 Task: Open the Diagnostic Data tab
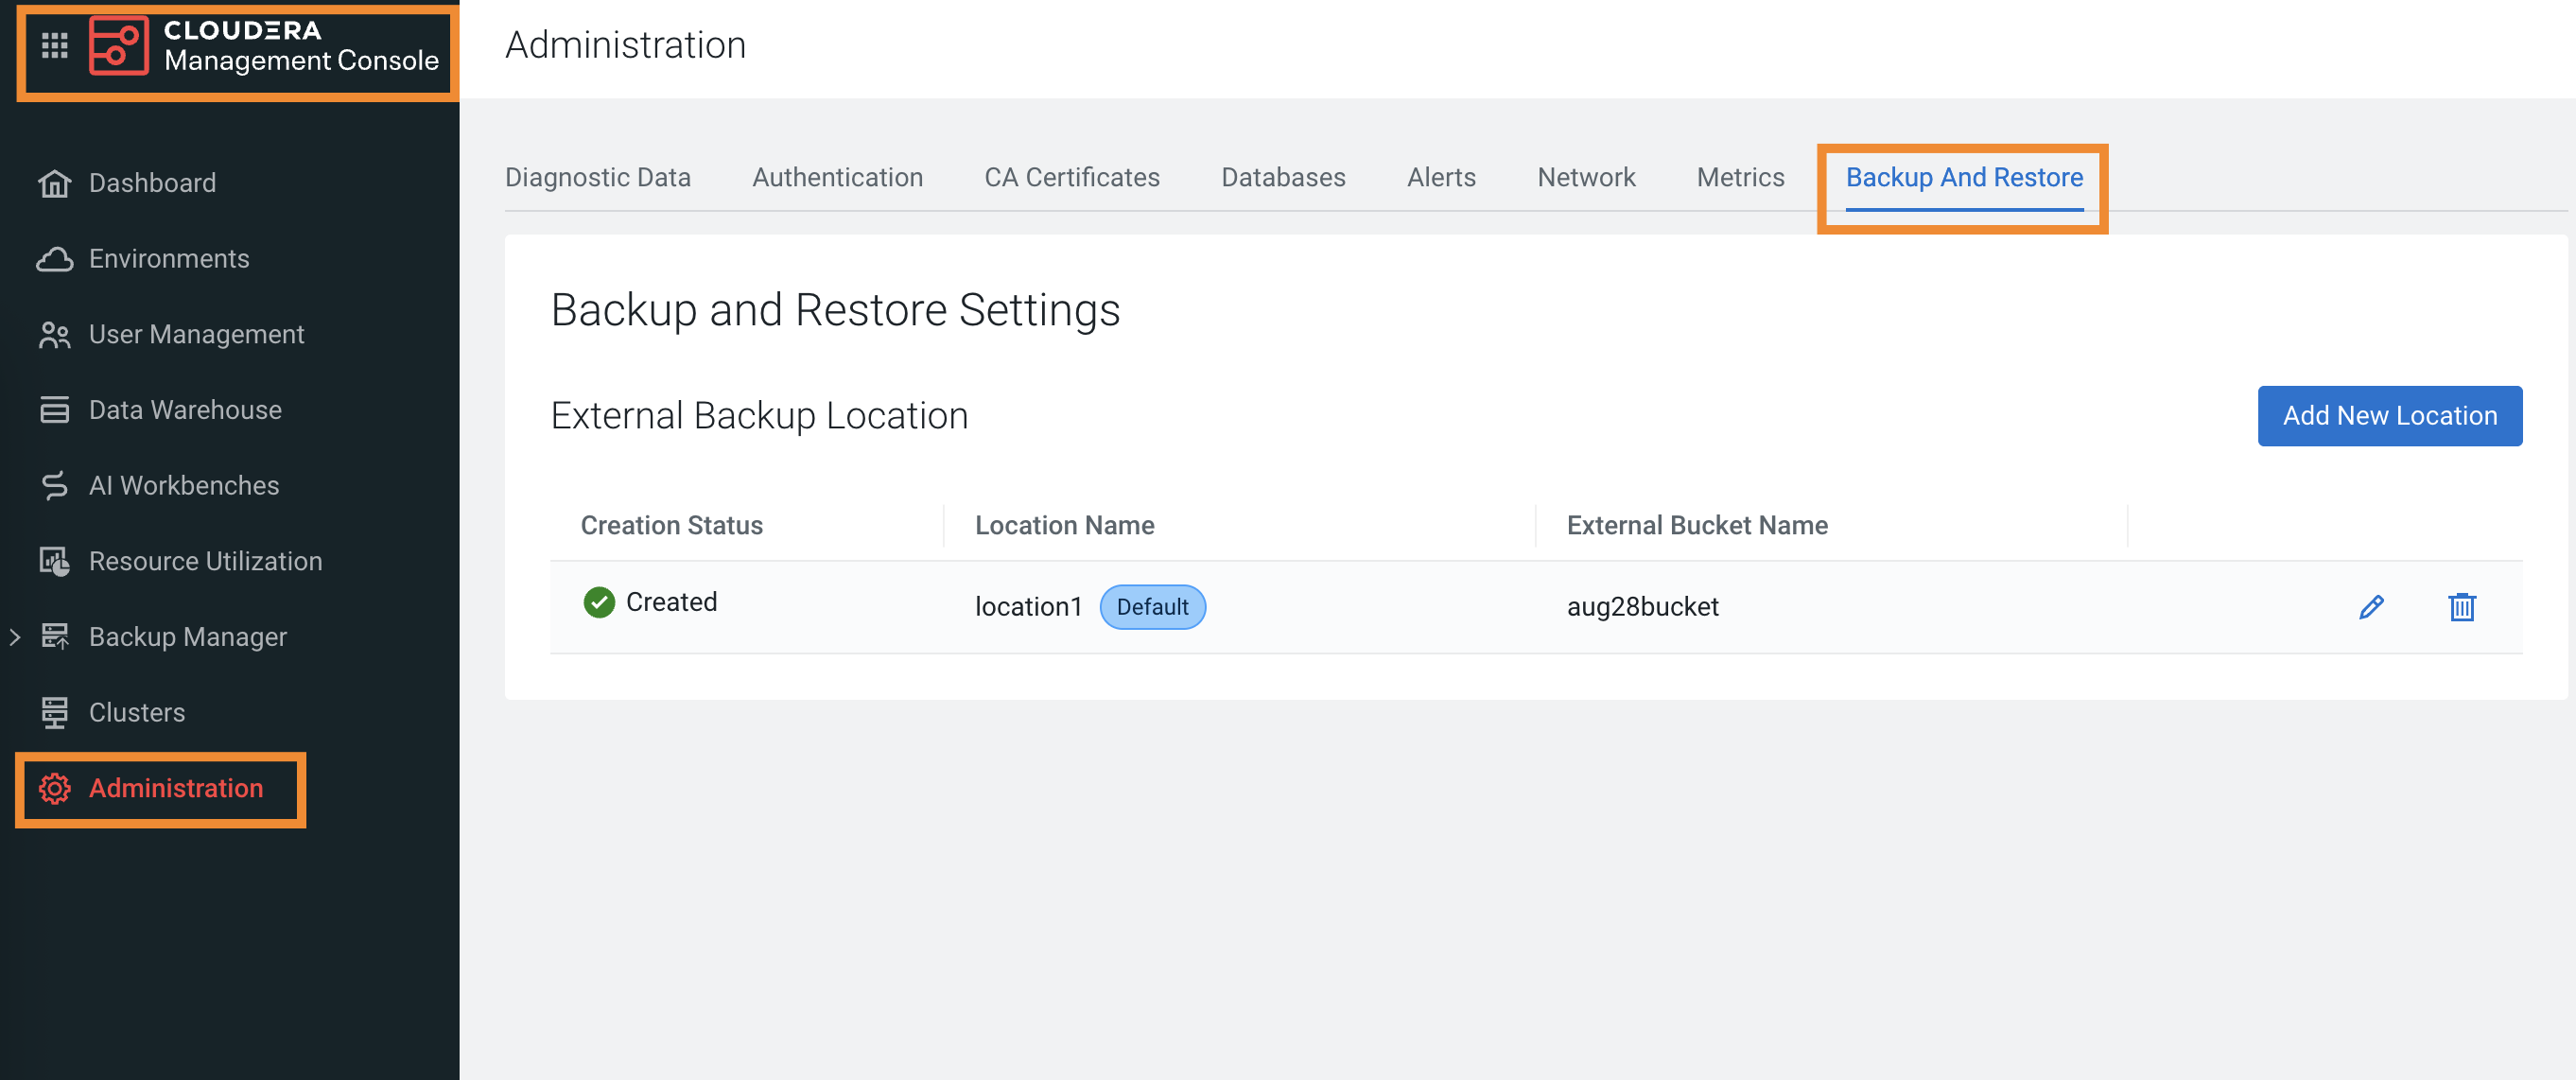point(598,177)
